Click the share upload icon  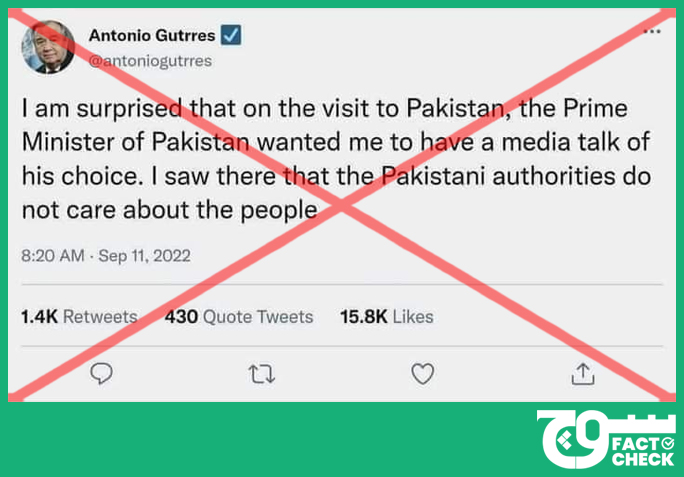[x=583, y=374]
